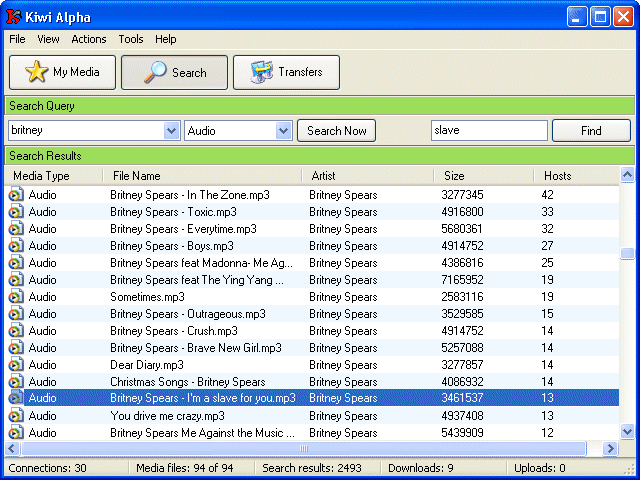
Task: Click the audio icon beside Christmas Songs row
Action: click(16, 382)
